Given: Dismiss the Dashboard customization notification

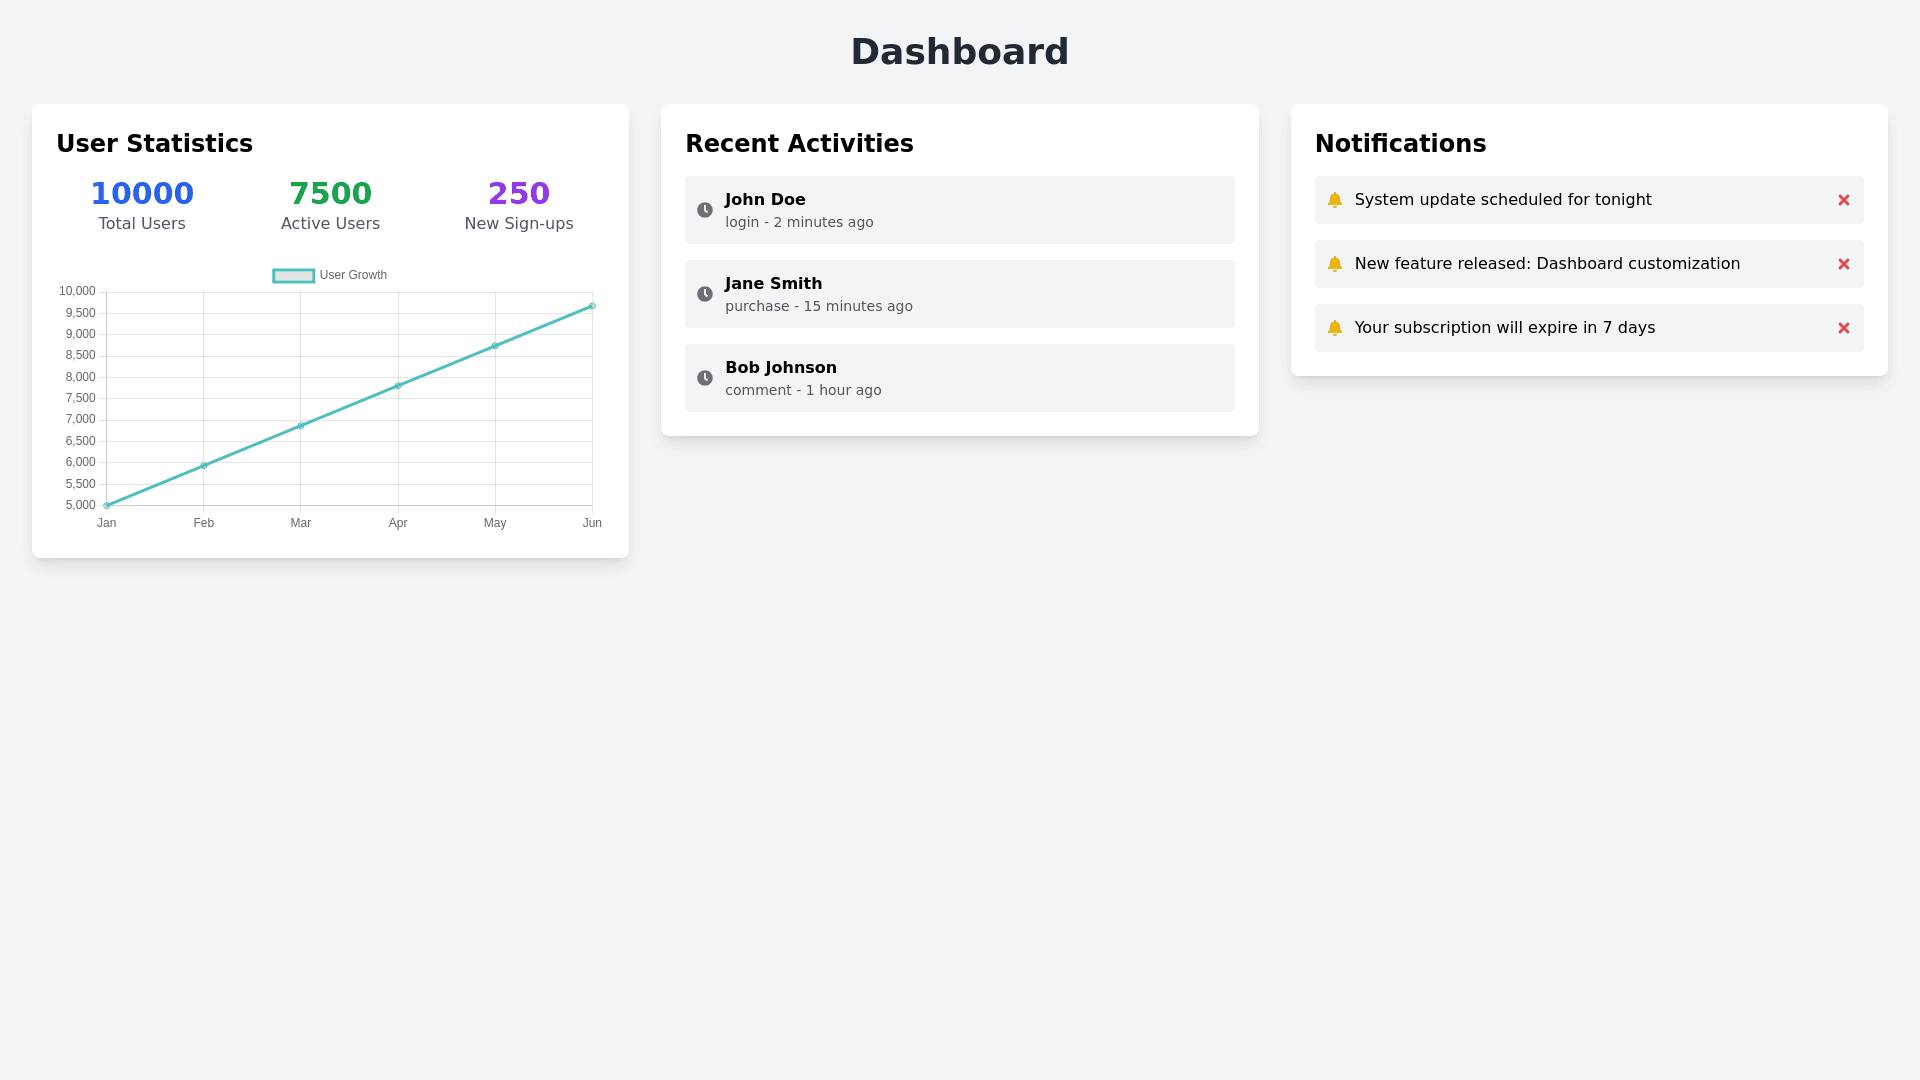Looking at the screenshot, I should pyautogui.click(x=1843, y=264).
